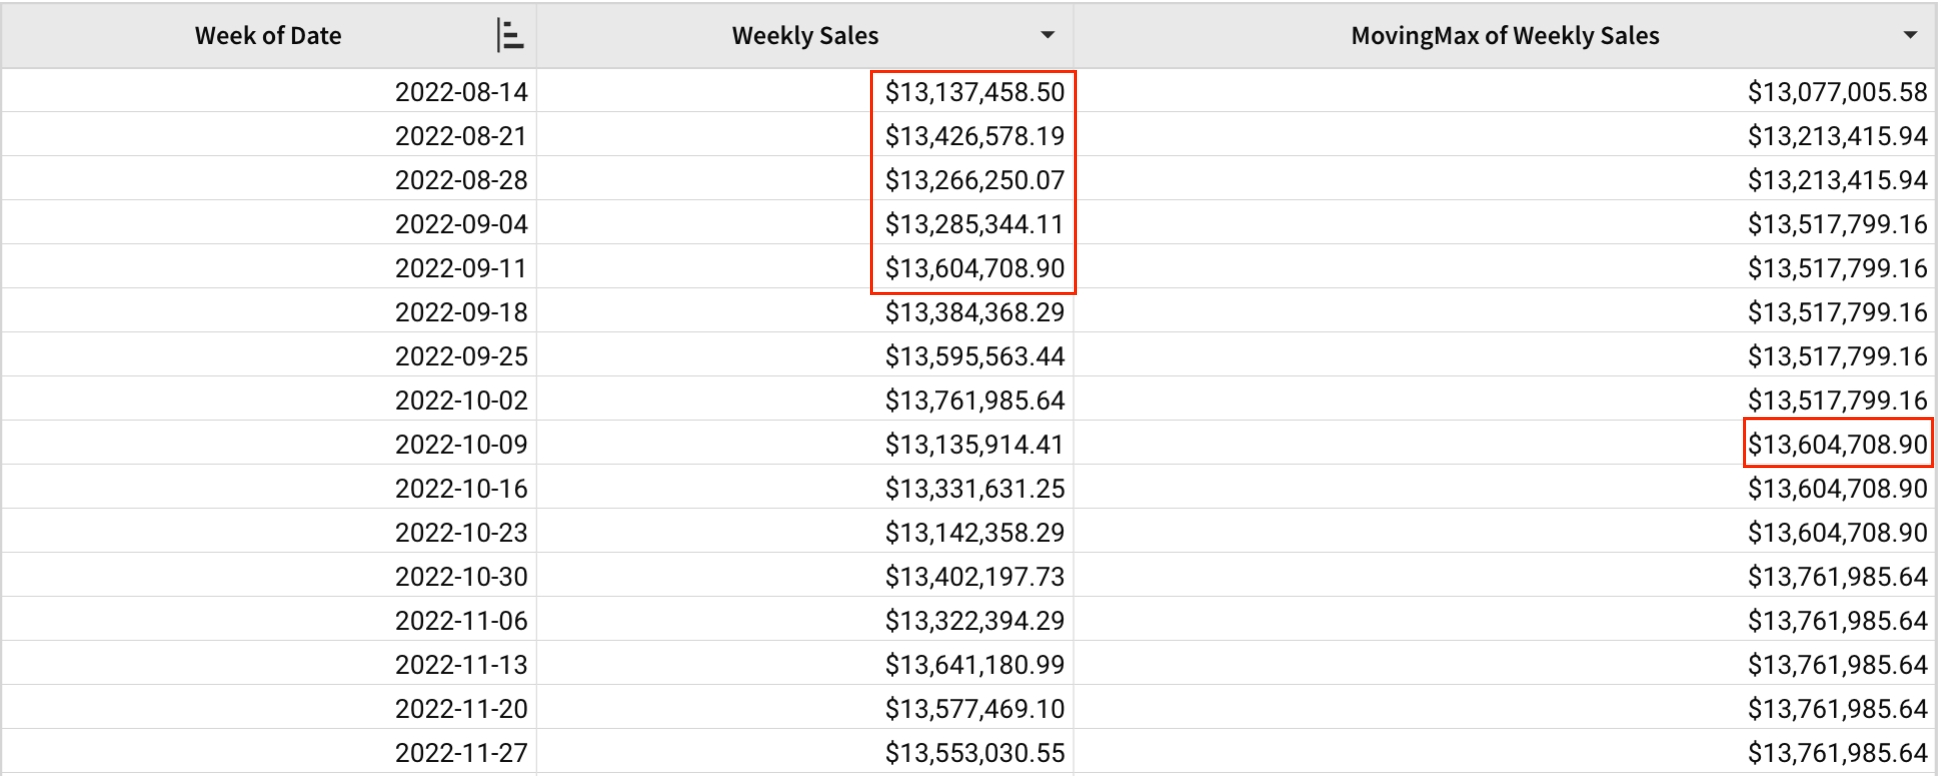Click the Weekly Sales value $13,553,030.55
Screen dimensions: 1942x776
point(974,752)
